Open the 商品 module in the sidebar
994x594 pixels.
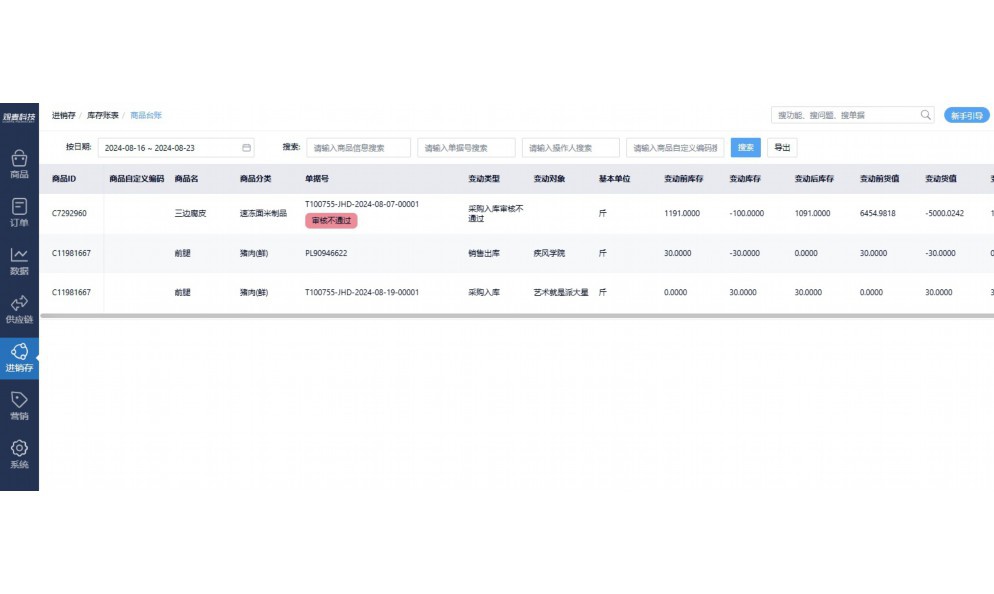[x=19, y=163]
